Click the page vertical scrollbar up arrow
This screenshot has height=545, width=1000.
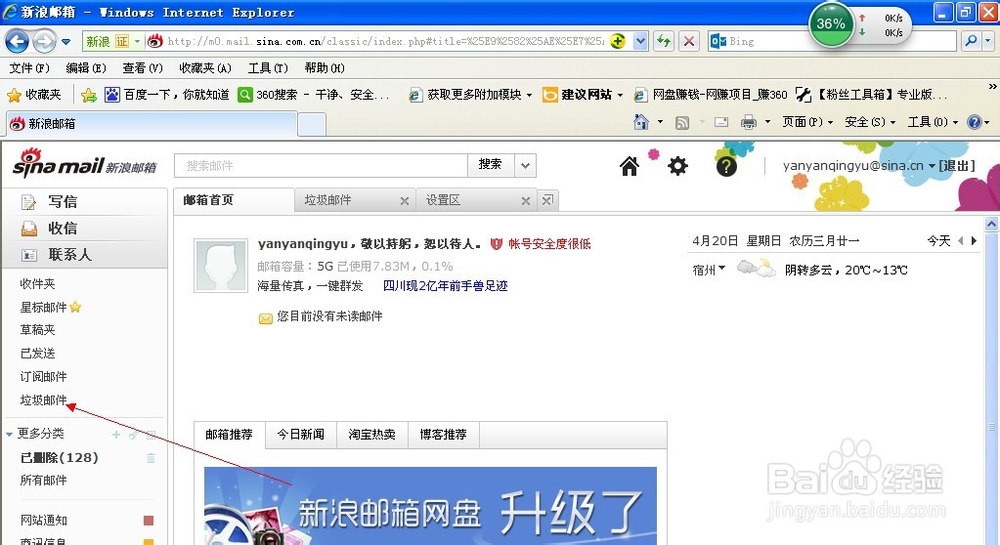tap(992, 224)
